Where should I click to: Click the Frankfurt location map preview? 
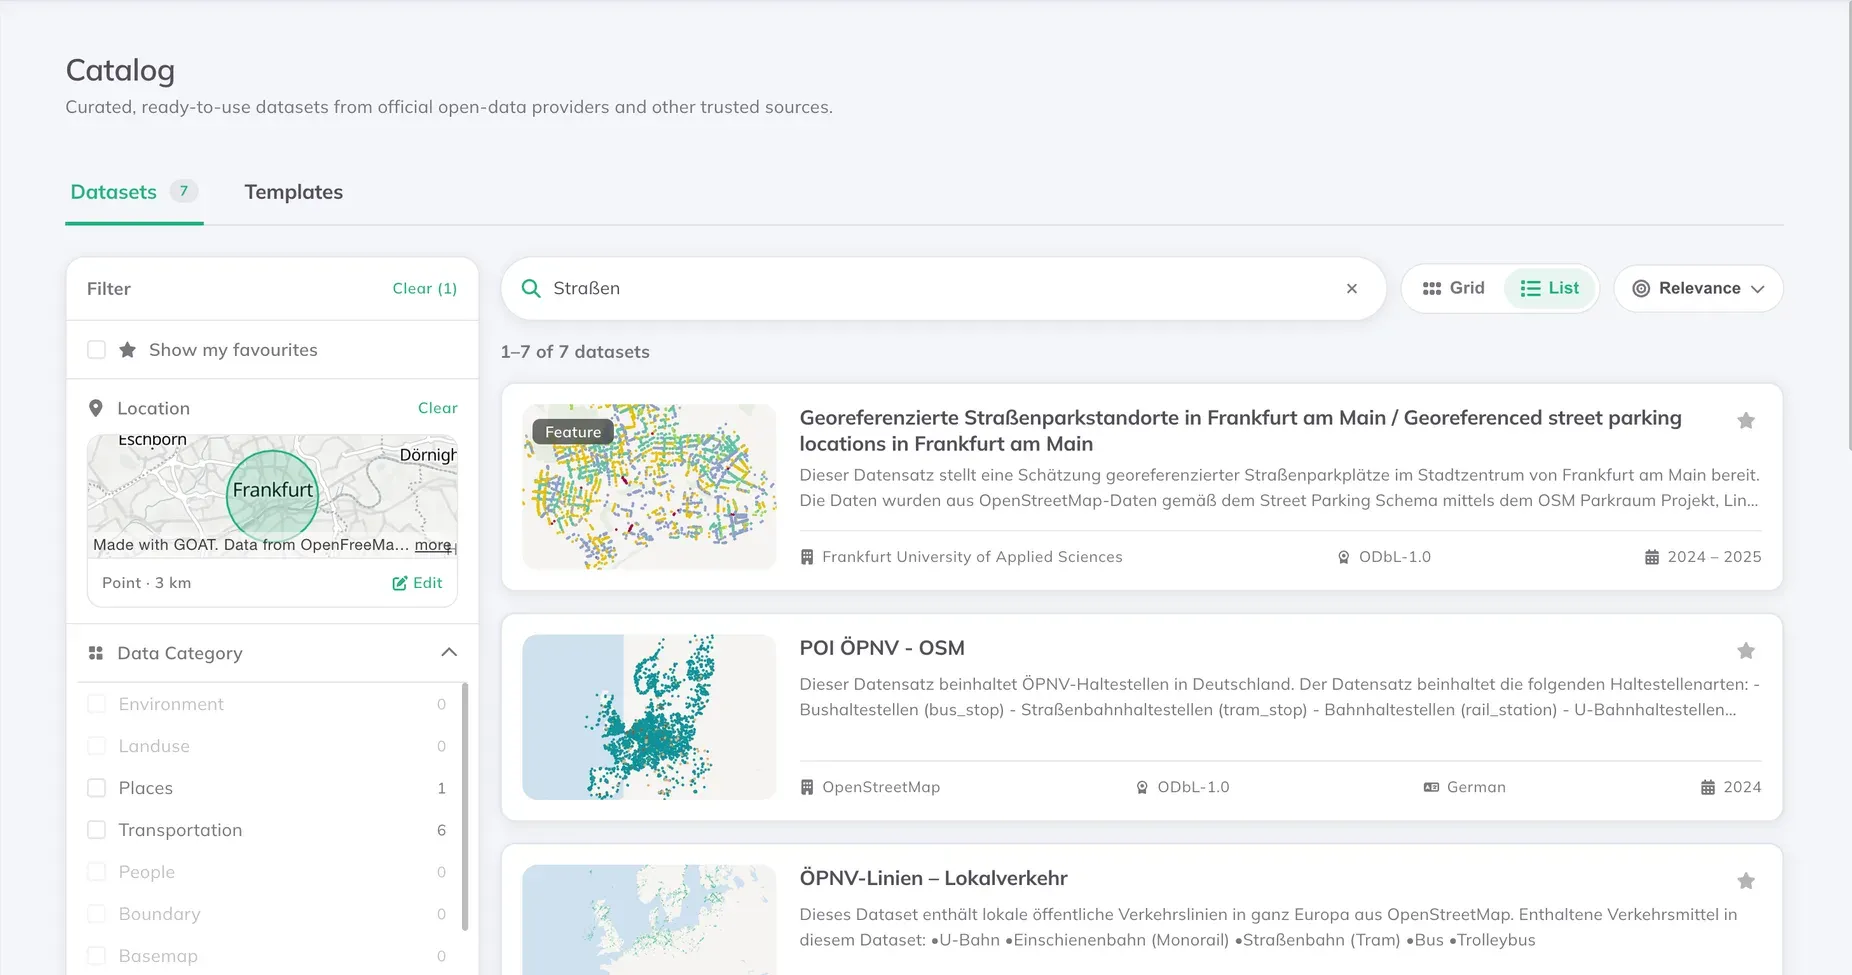(272, 496)
